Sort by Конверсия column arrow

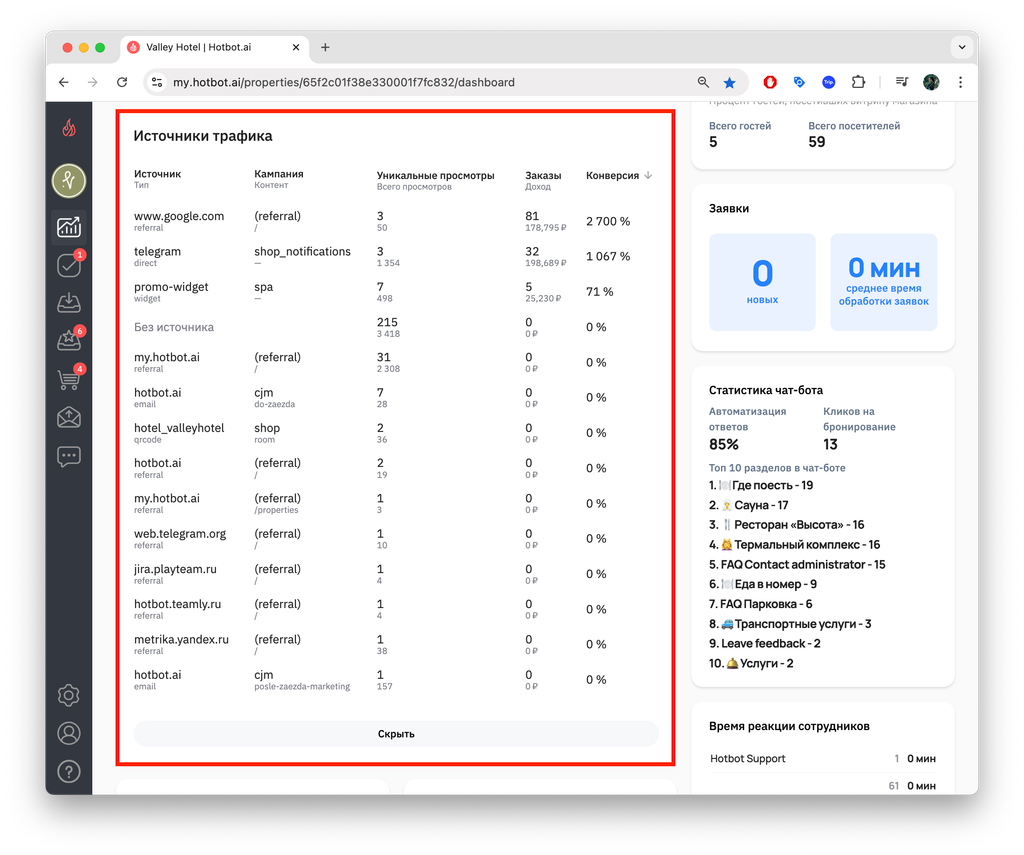(x=648, y=175)
